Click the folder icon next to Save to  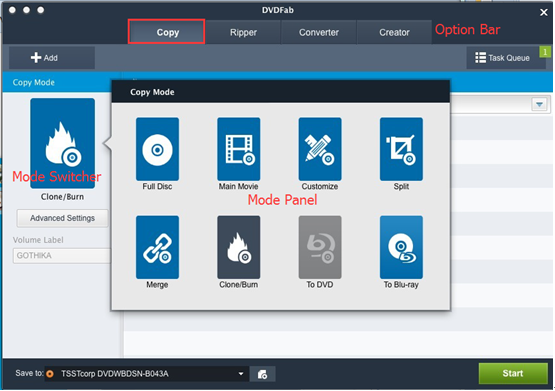point(262,374)
